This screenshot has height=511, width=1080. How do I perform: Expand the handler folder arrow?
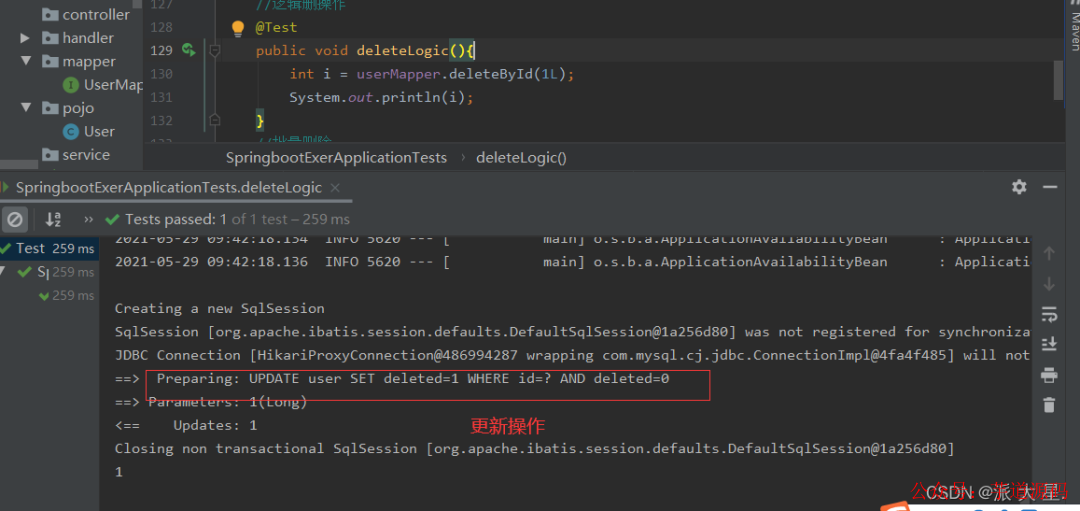coord(25,38)
